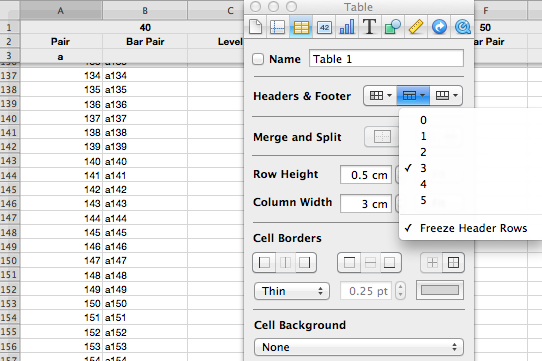Open the Chart inspector icon
The width and height of the screenshot is (542, 361).
pyautogui.click(x=347, y=27)
